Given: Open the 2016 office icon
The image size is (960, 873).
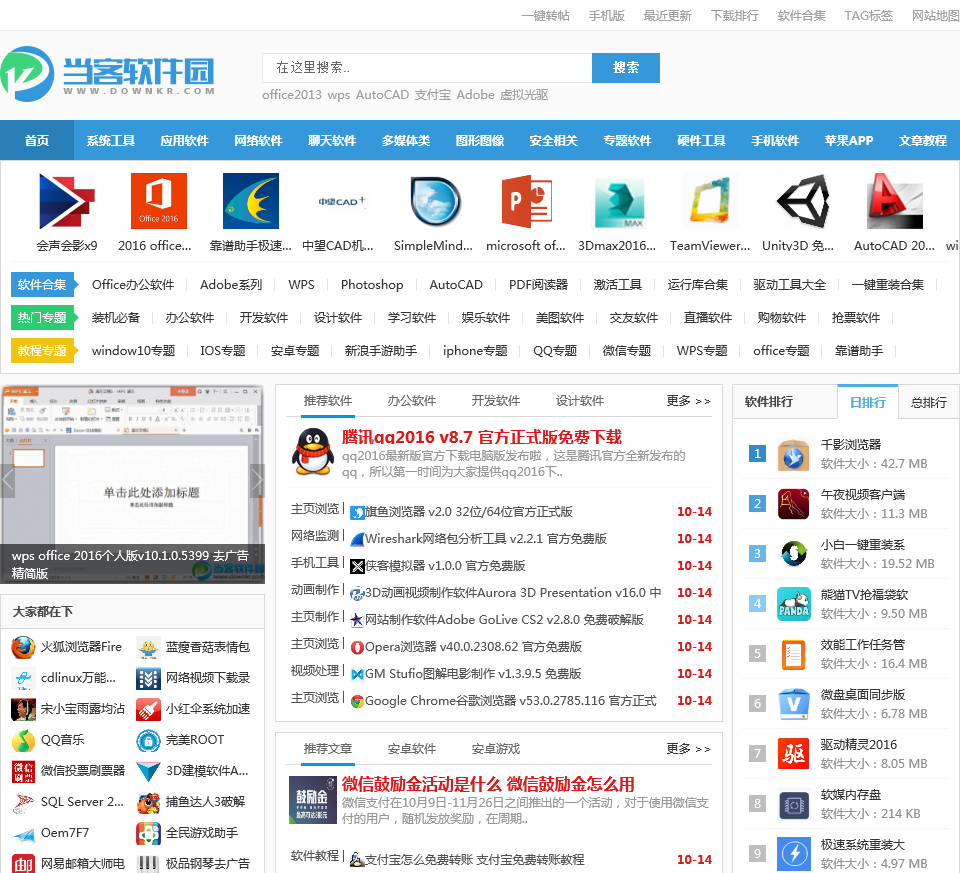Looking at the screenshot, I should coord(159,201).
